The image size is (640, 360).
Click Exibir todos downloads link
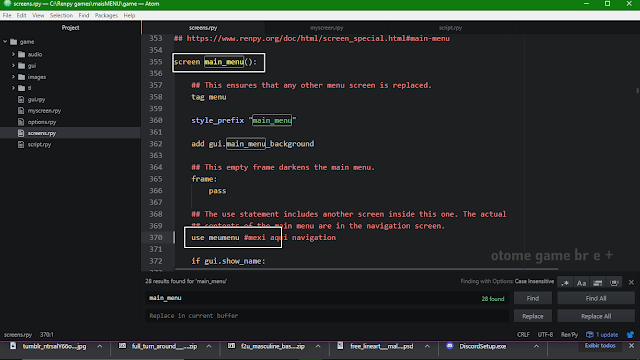[x=600, y=346]
